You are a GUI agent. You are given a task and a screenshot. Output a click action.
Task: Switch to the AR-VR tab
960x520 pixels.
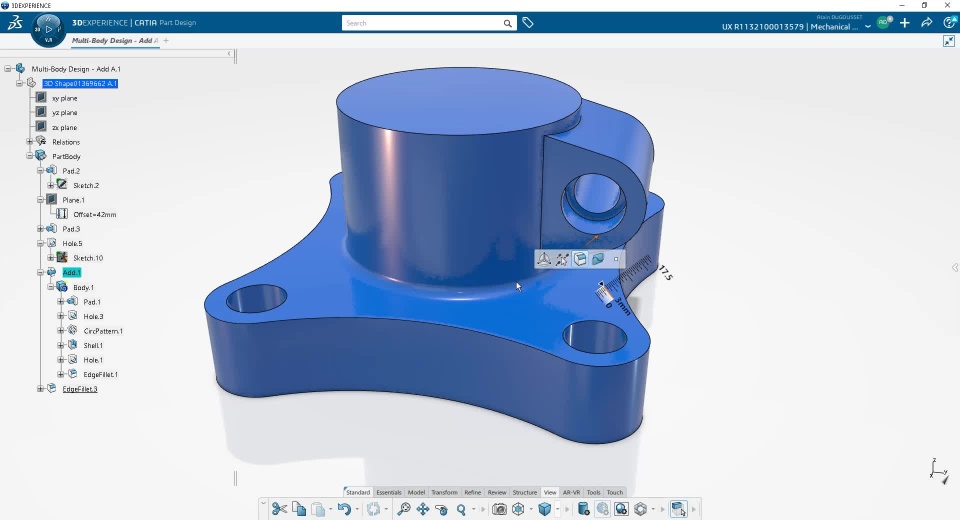click(x=571, y=492)
